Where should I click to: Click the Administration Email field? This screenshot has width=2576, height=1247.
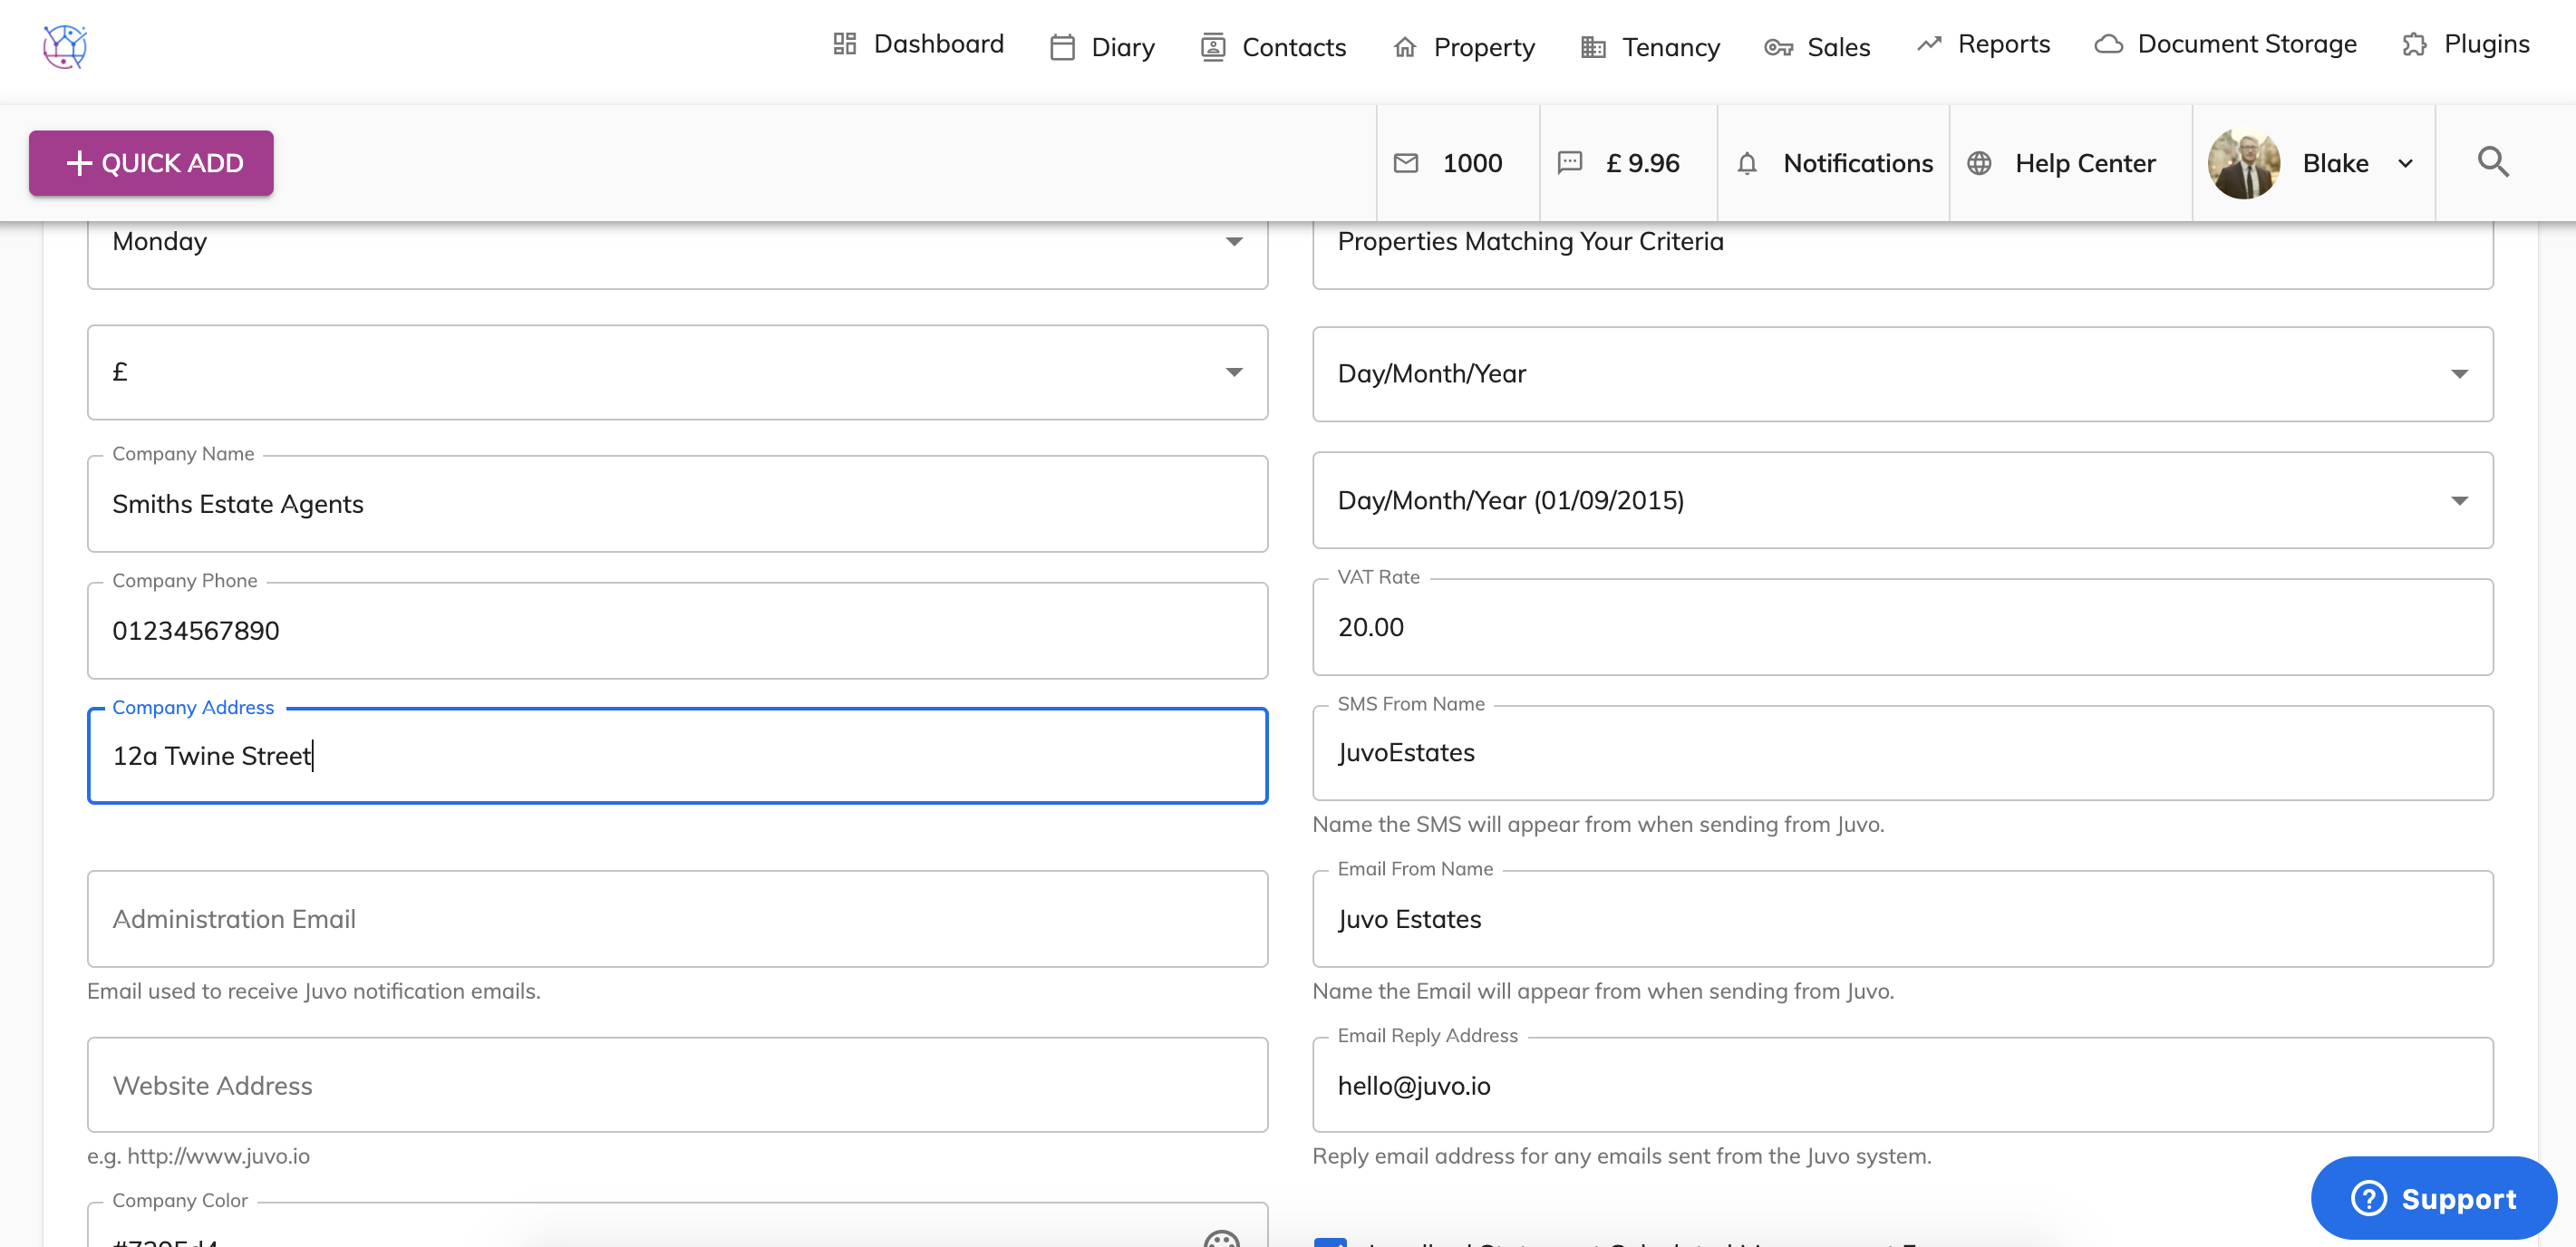pos(677,919)
